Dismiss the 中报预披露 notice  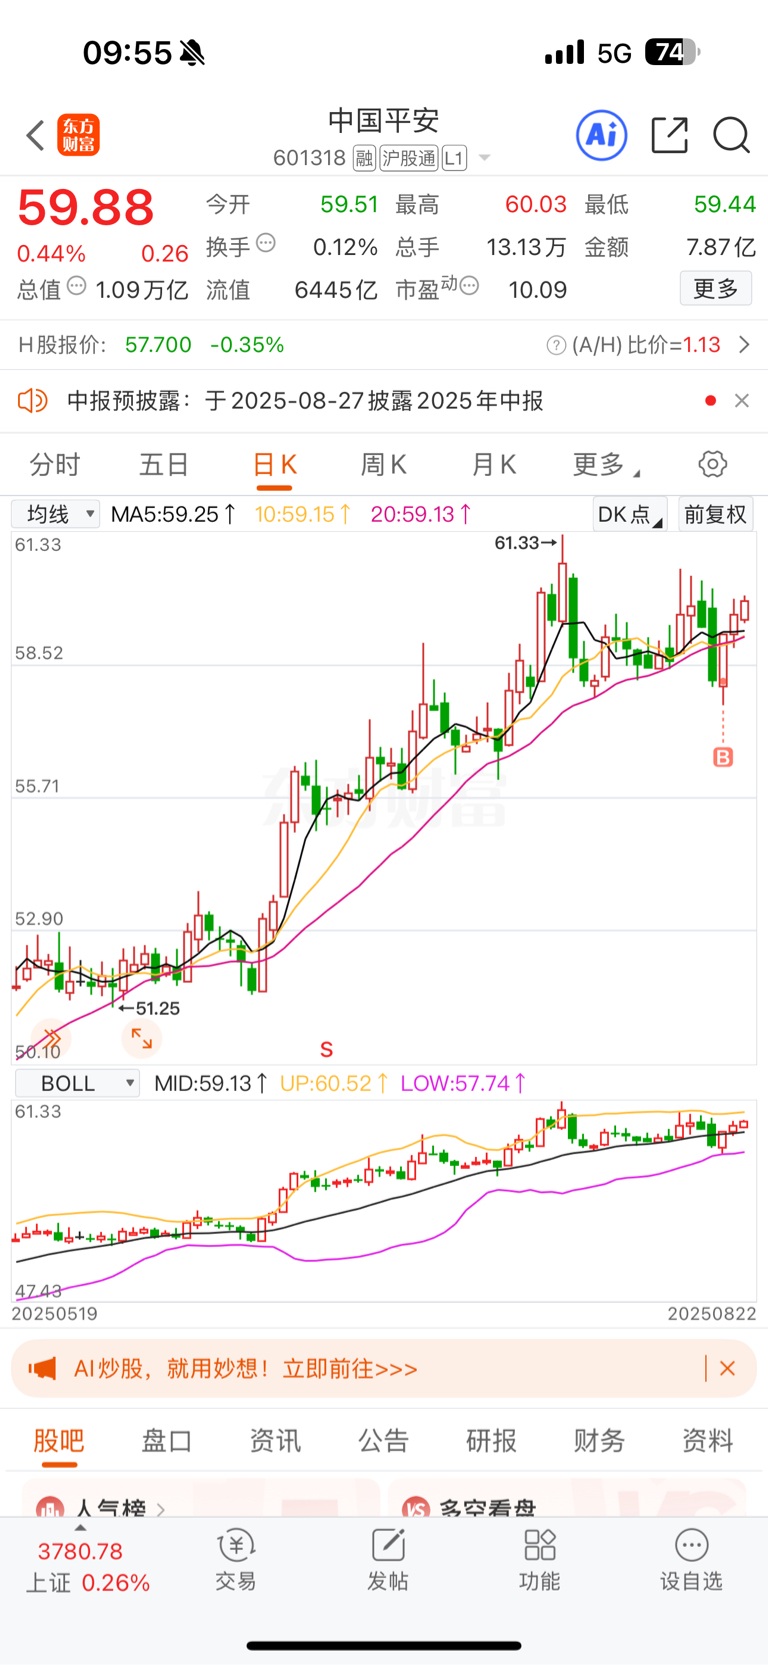pyautogui.click(x=741, y=401)
